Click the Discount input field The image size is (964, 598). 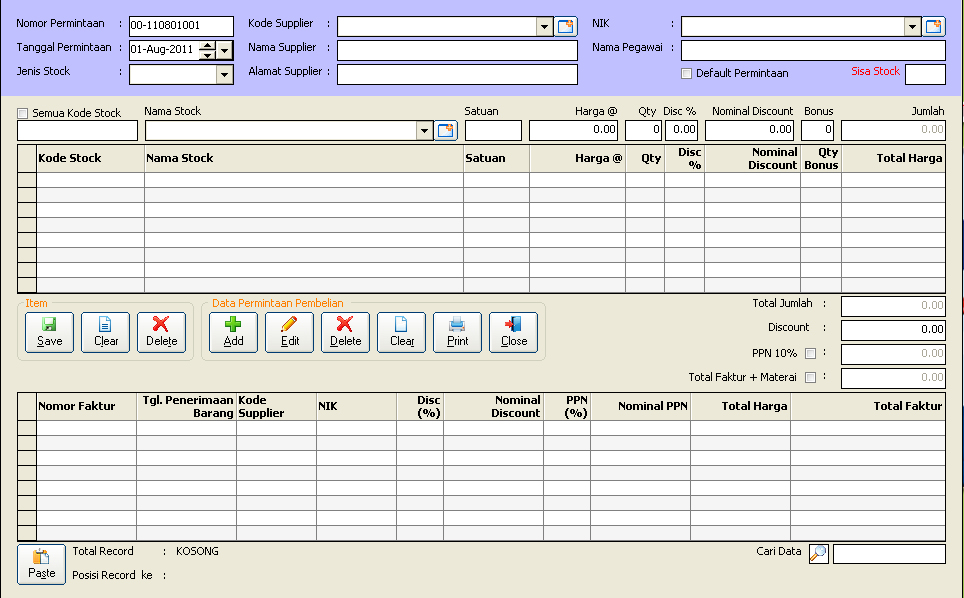click(x=892, y=330)
